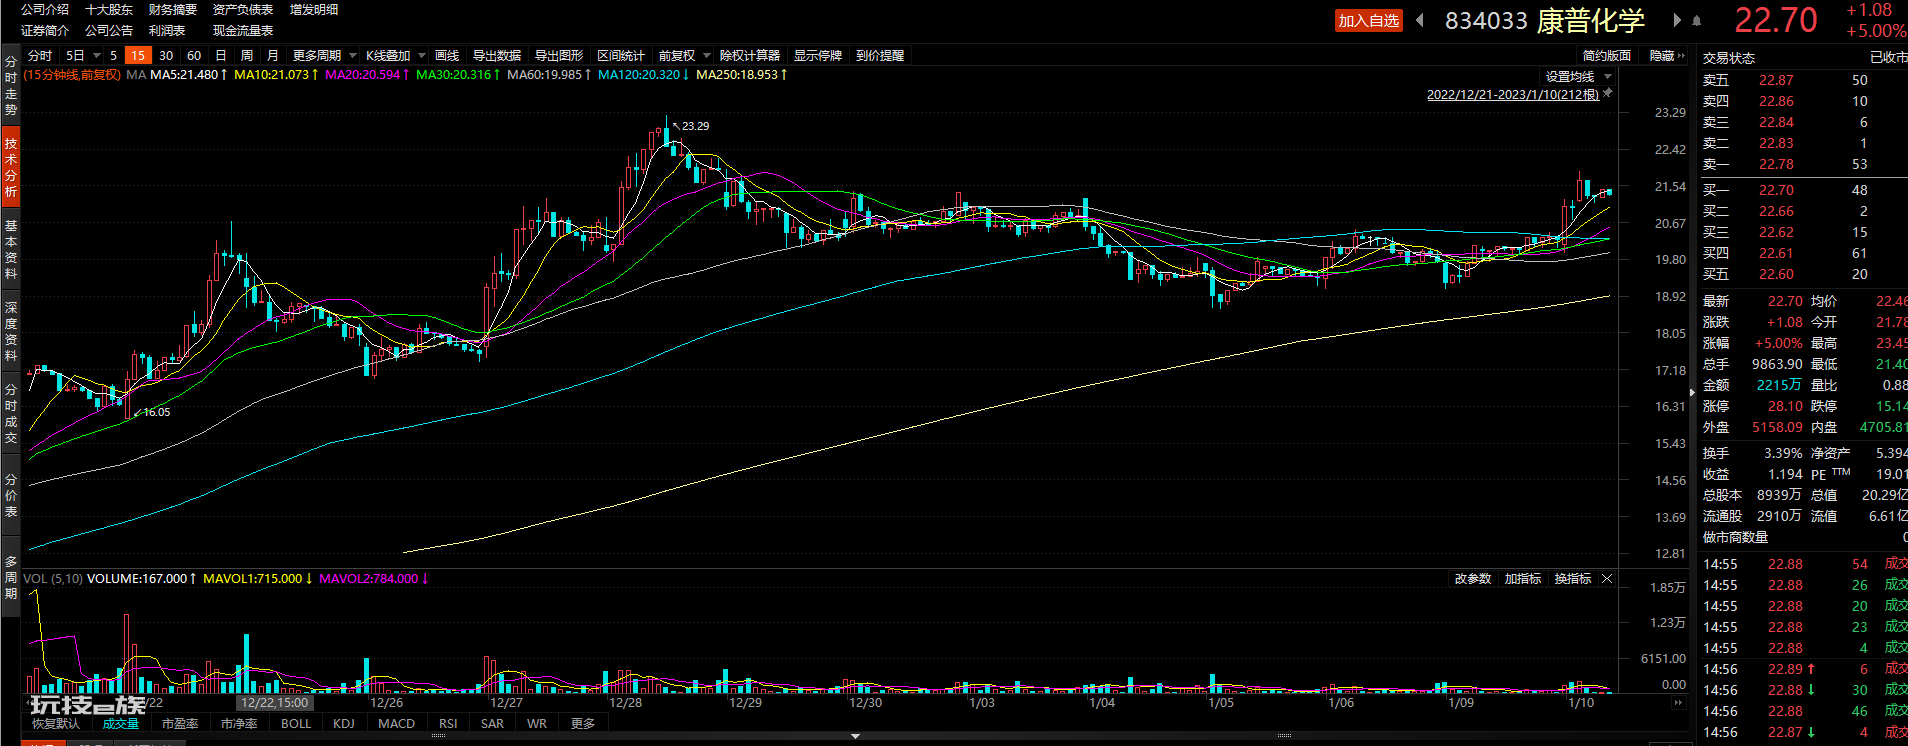Viewport: 1908px width, 746px height.
Task: Open the 深度资料 sidebar view
Action: click(11, 331)
